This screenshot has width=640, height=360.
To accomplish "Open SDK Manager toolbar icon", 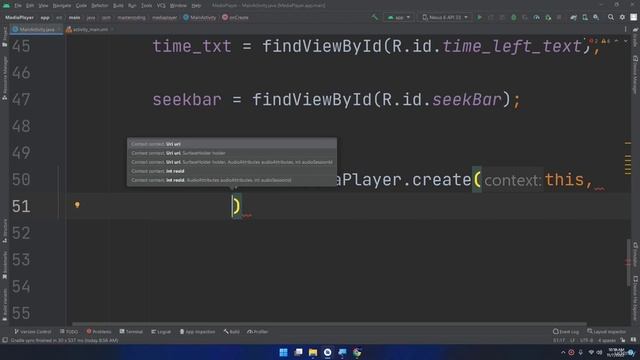I will pyautogui.click(x=596, y=18).
